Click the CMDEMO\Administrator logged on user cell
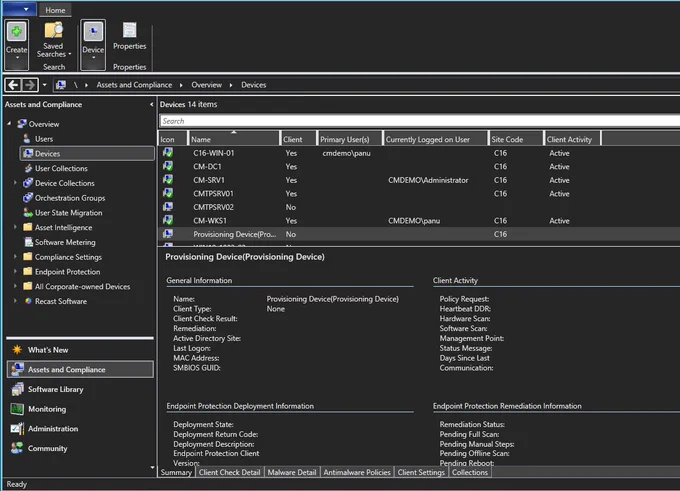The image size is (680, 491). (x=428, y=180)
